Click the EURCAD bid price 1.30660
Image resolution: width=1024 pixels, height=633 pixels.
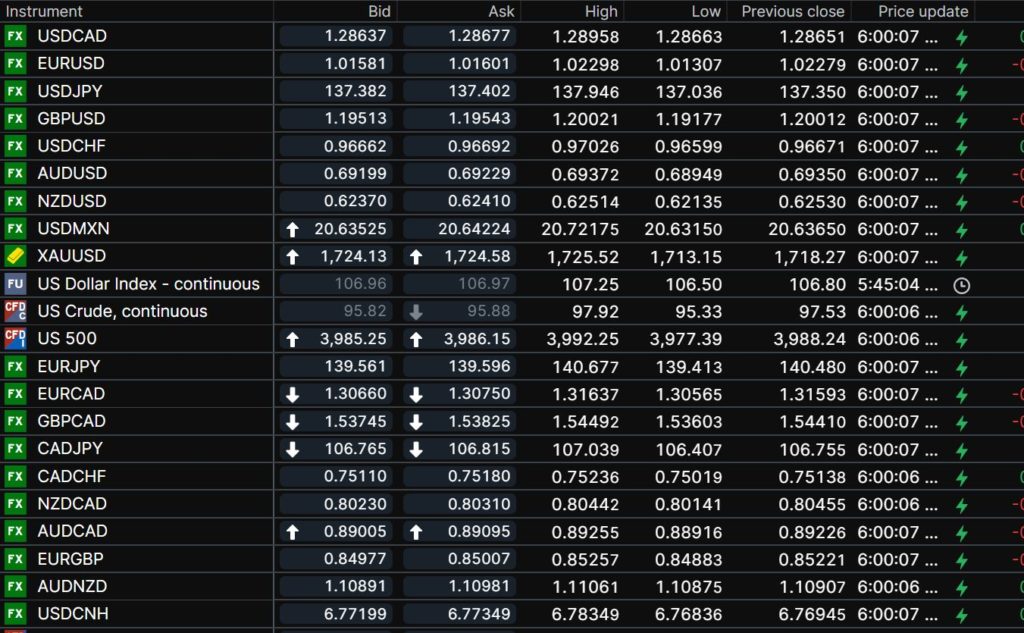355,394
